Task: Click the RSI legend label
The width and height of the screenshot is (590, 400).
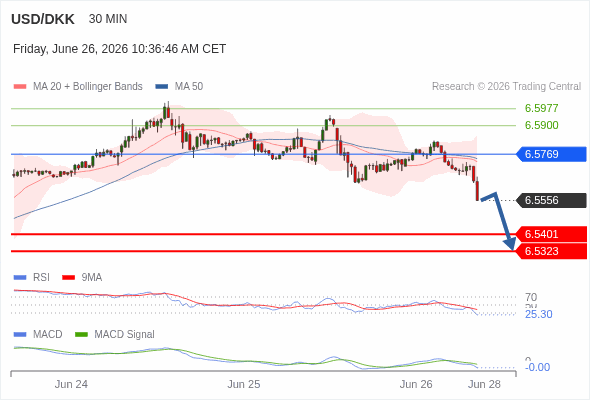Action: click(41, 277)
